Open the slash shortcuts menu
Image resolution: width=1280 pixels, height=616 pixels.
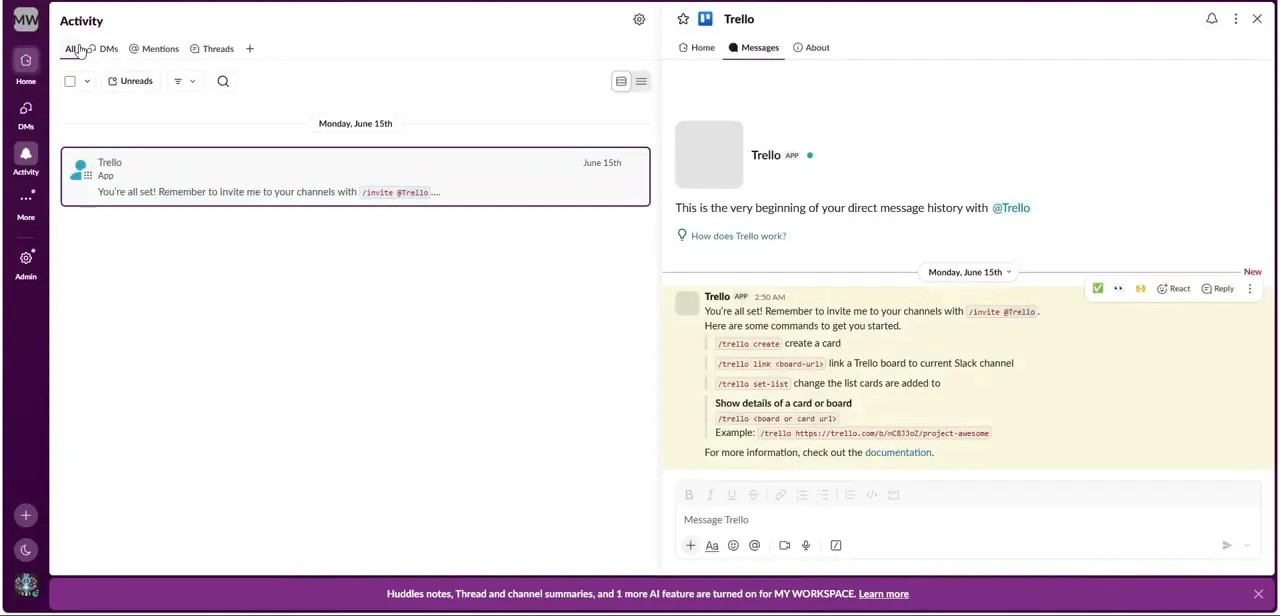click(x=836, y=546)
